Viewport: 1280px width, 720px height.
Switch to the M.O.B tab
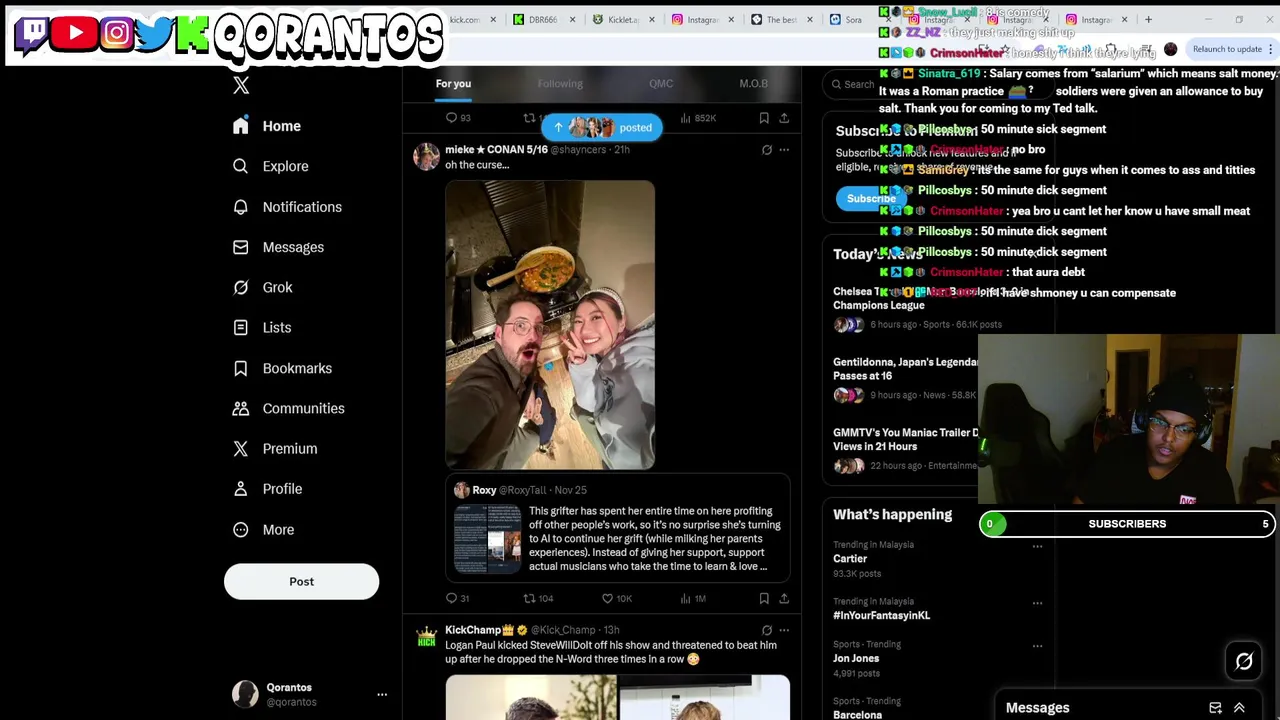(753, 84)
